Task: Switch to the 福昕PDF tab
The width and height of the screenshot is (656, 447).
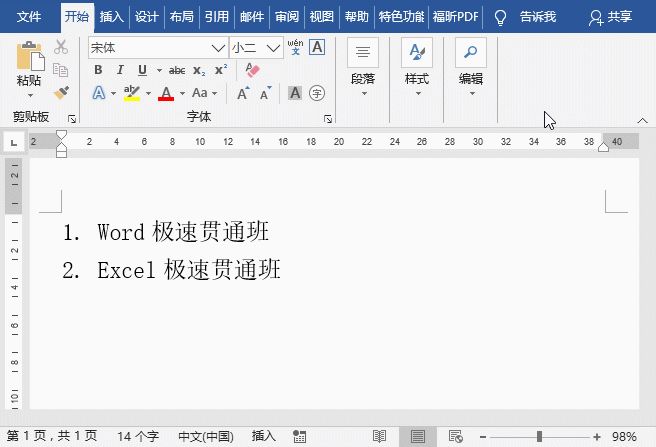Action: [x=456, y=17]
